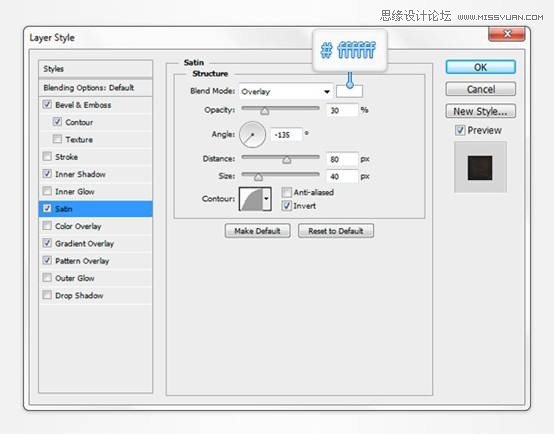The width and height of the screenshot is (554, 434).
Task: Select the Stroke label in the list
Action: (x=66, y=157)
